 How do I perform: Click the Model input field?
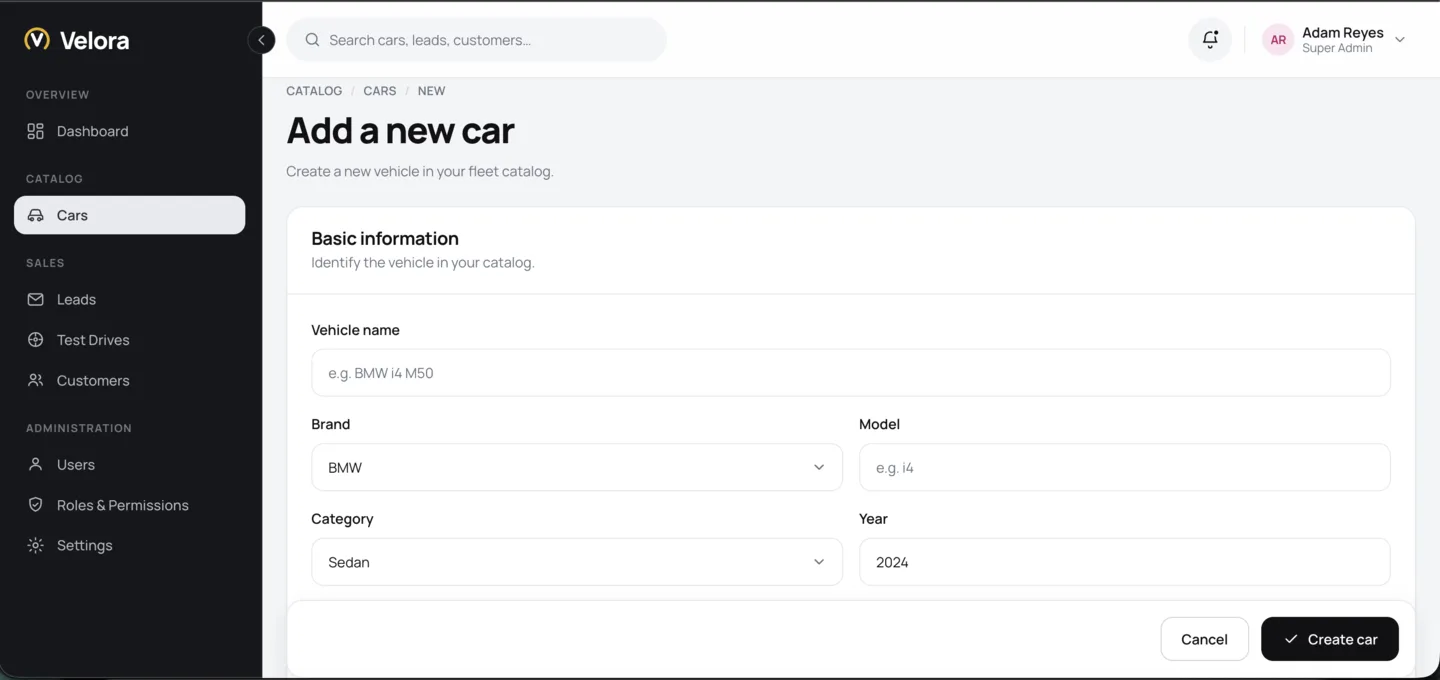point(1125,467)
